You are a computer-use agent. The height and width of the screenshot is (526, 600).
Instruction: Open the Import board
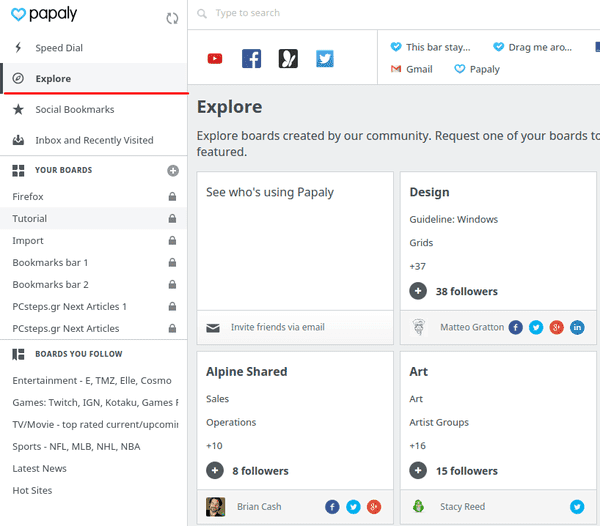click(x=28, y=241)
